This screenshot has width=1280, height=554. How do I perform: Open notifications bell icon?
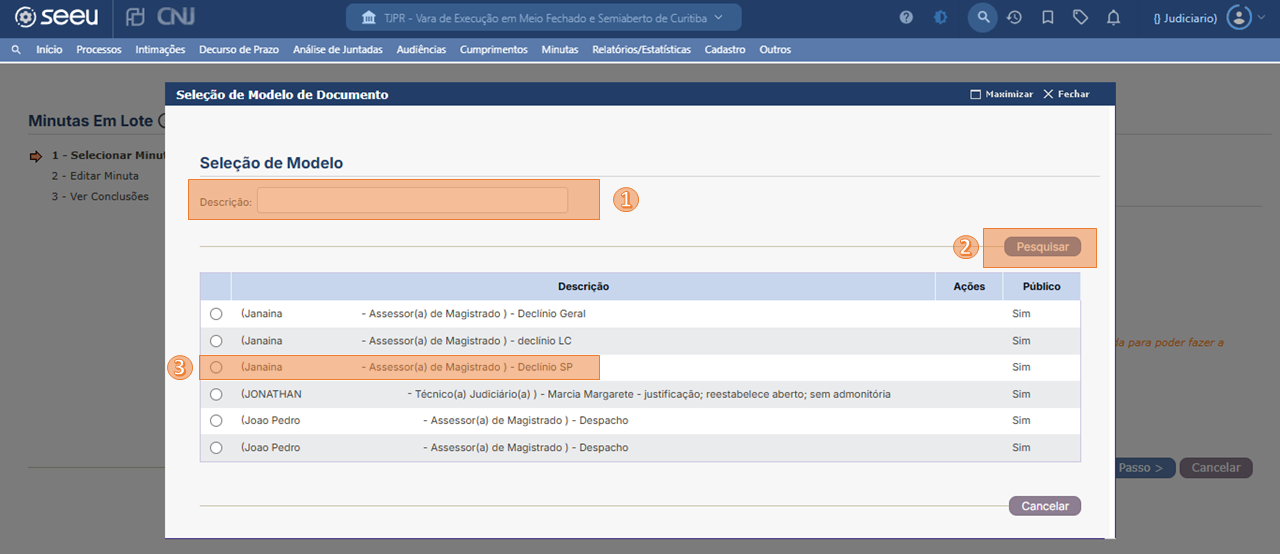click(x=1113, y=18)
